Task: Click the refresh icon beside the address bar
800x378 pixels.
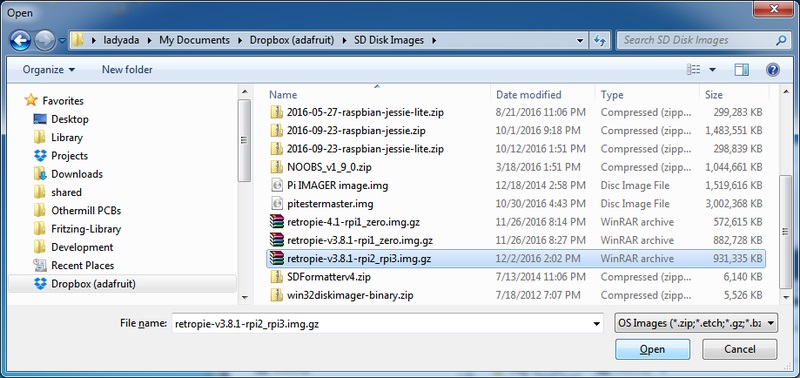Action: tap(599, 40)
